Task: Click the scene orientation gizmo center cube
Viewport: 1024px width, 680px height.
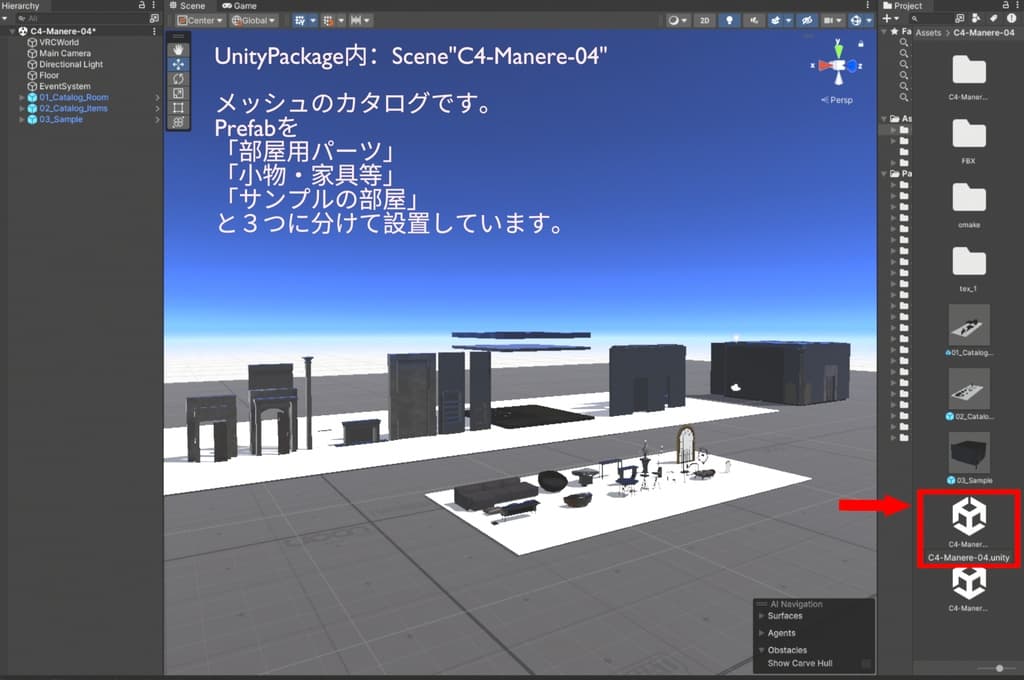Action: [x=839, y=65]
